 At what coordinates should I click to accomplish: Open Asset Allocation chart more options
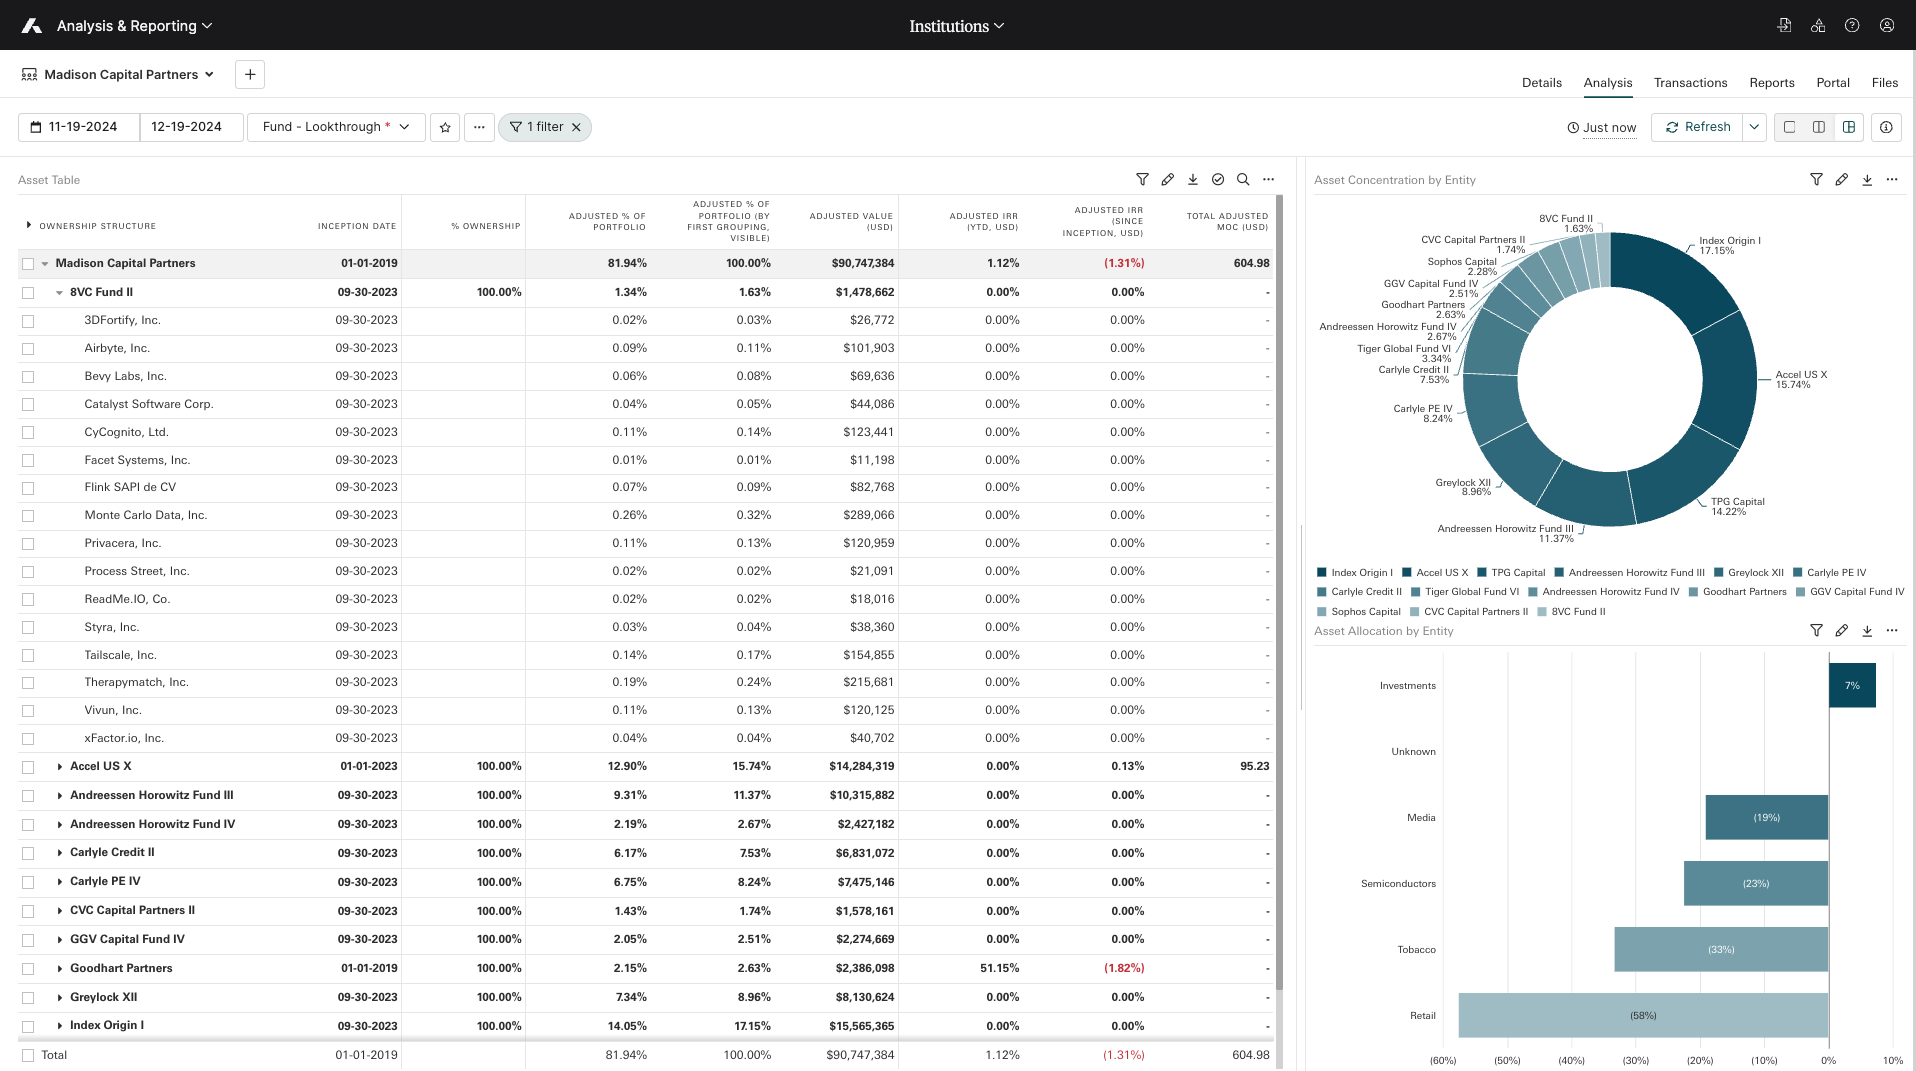tap(1892, 631)
